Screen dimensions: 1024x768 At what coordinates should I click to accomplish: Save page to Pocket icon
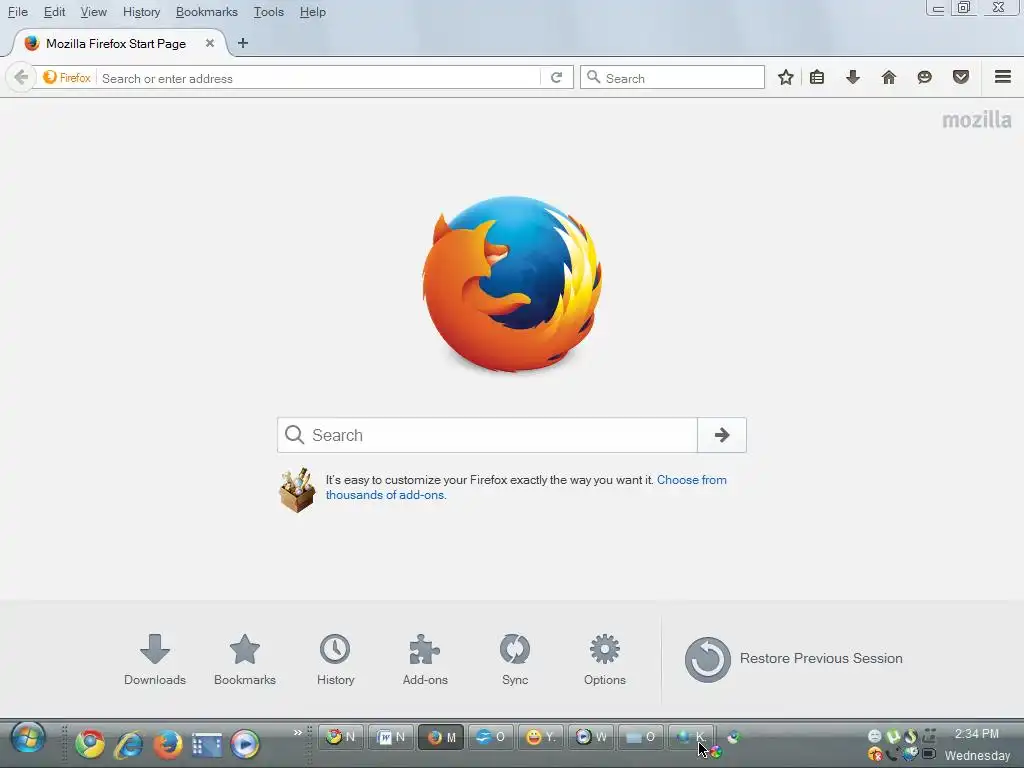click(x=961, y=77)
